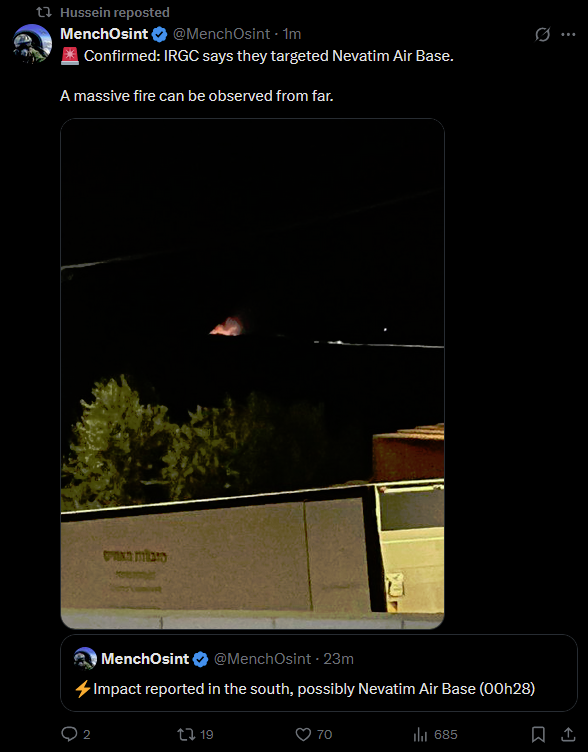Open the @MenchOsint handle link

[221, 34]
